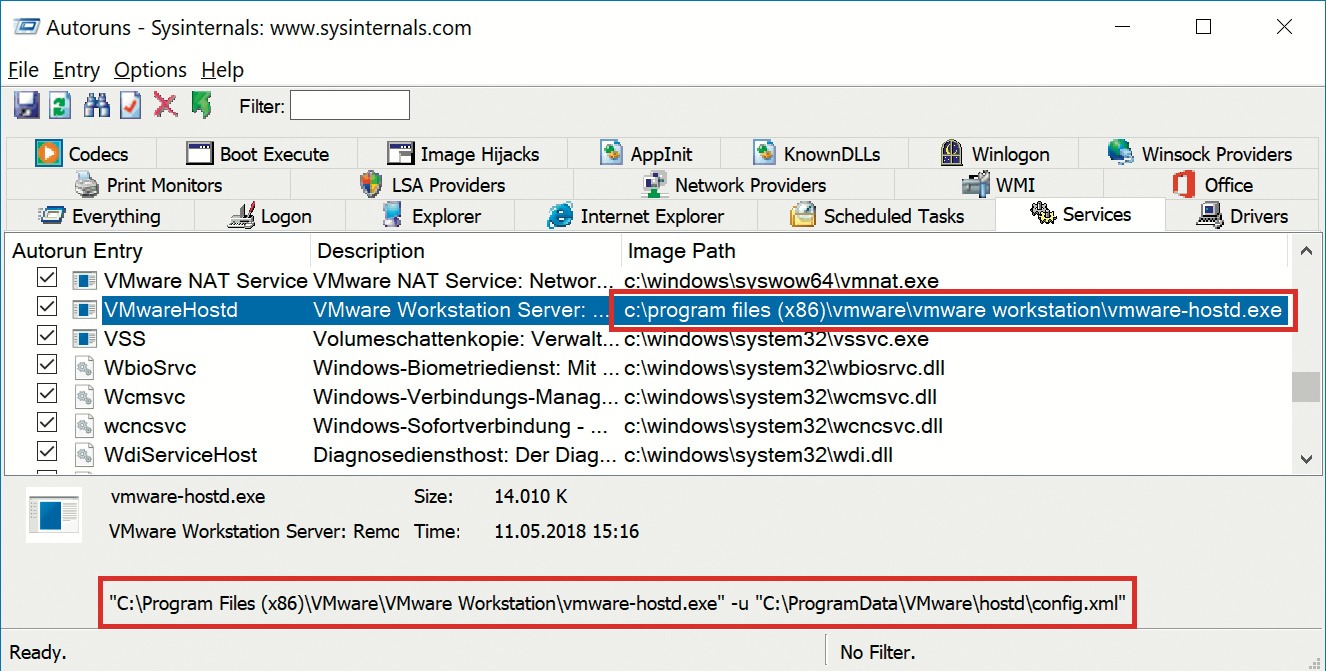Click the Find binoculars icon

(96, 105)
